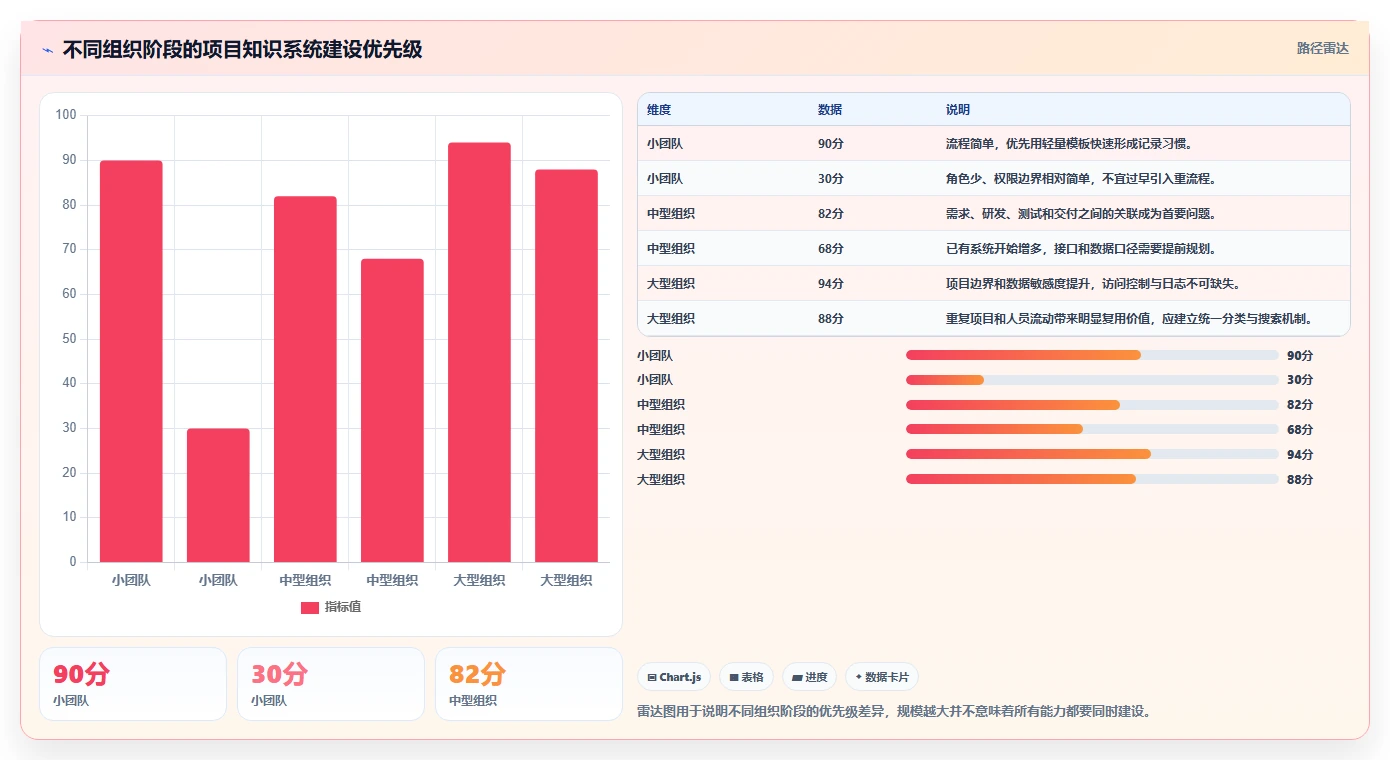Click the 中型组织 progress bar showing 82分
The image size is (1390, 760).
pos(1092,405)
